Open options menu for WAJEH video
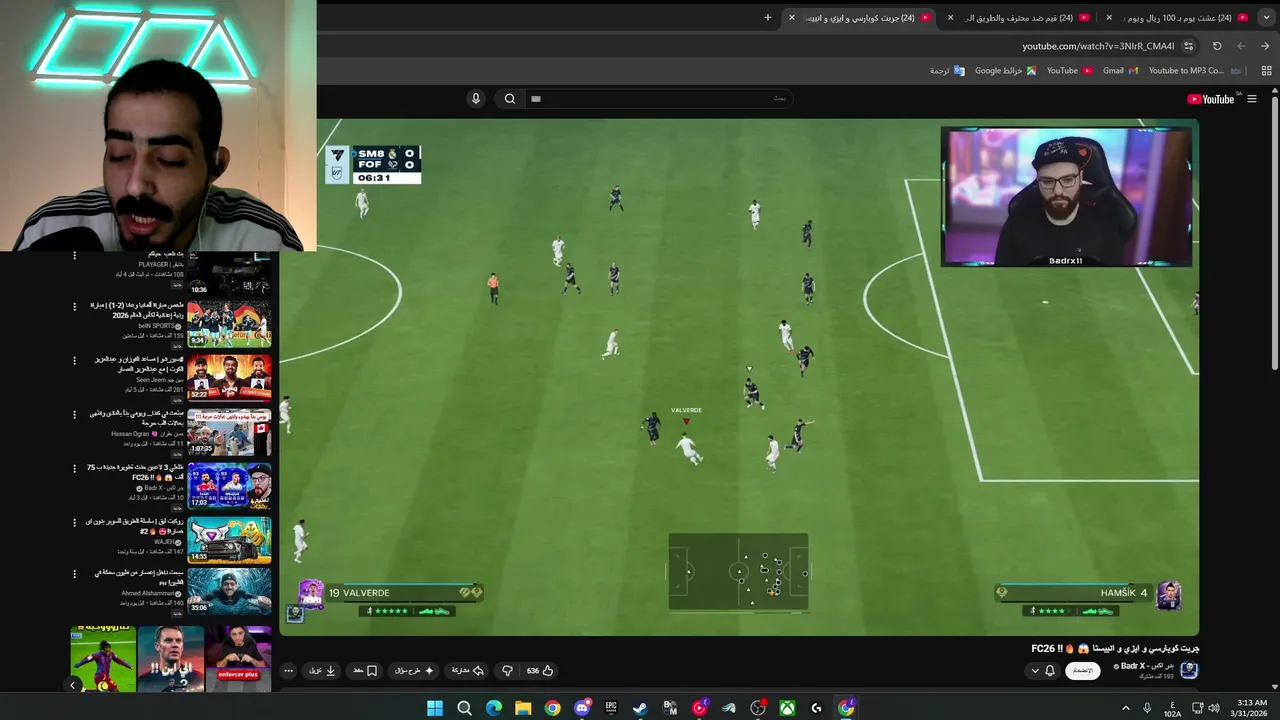 click(74, 522)
